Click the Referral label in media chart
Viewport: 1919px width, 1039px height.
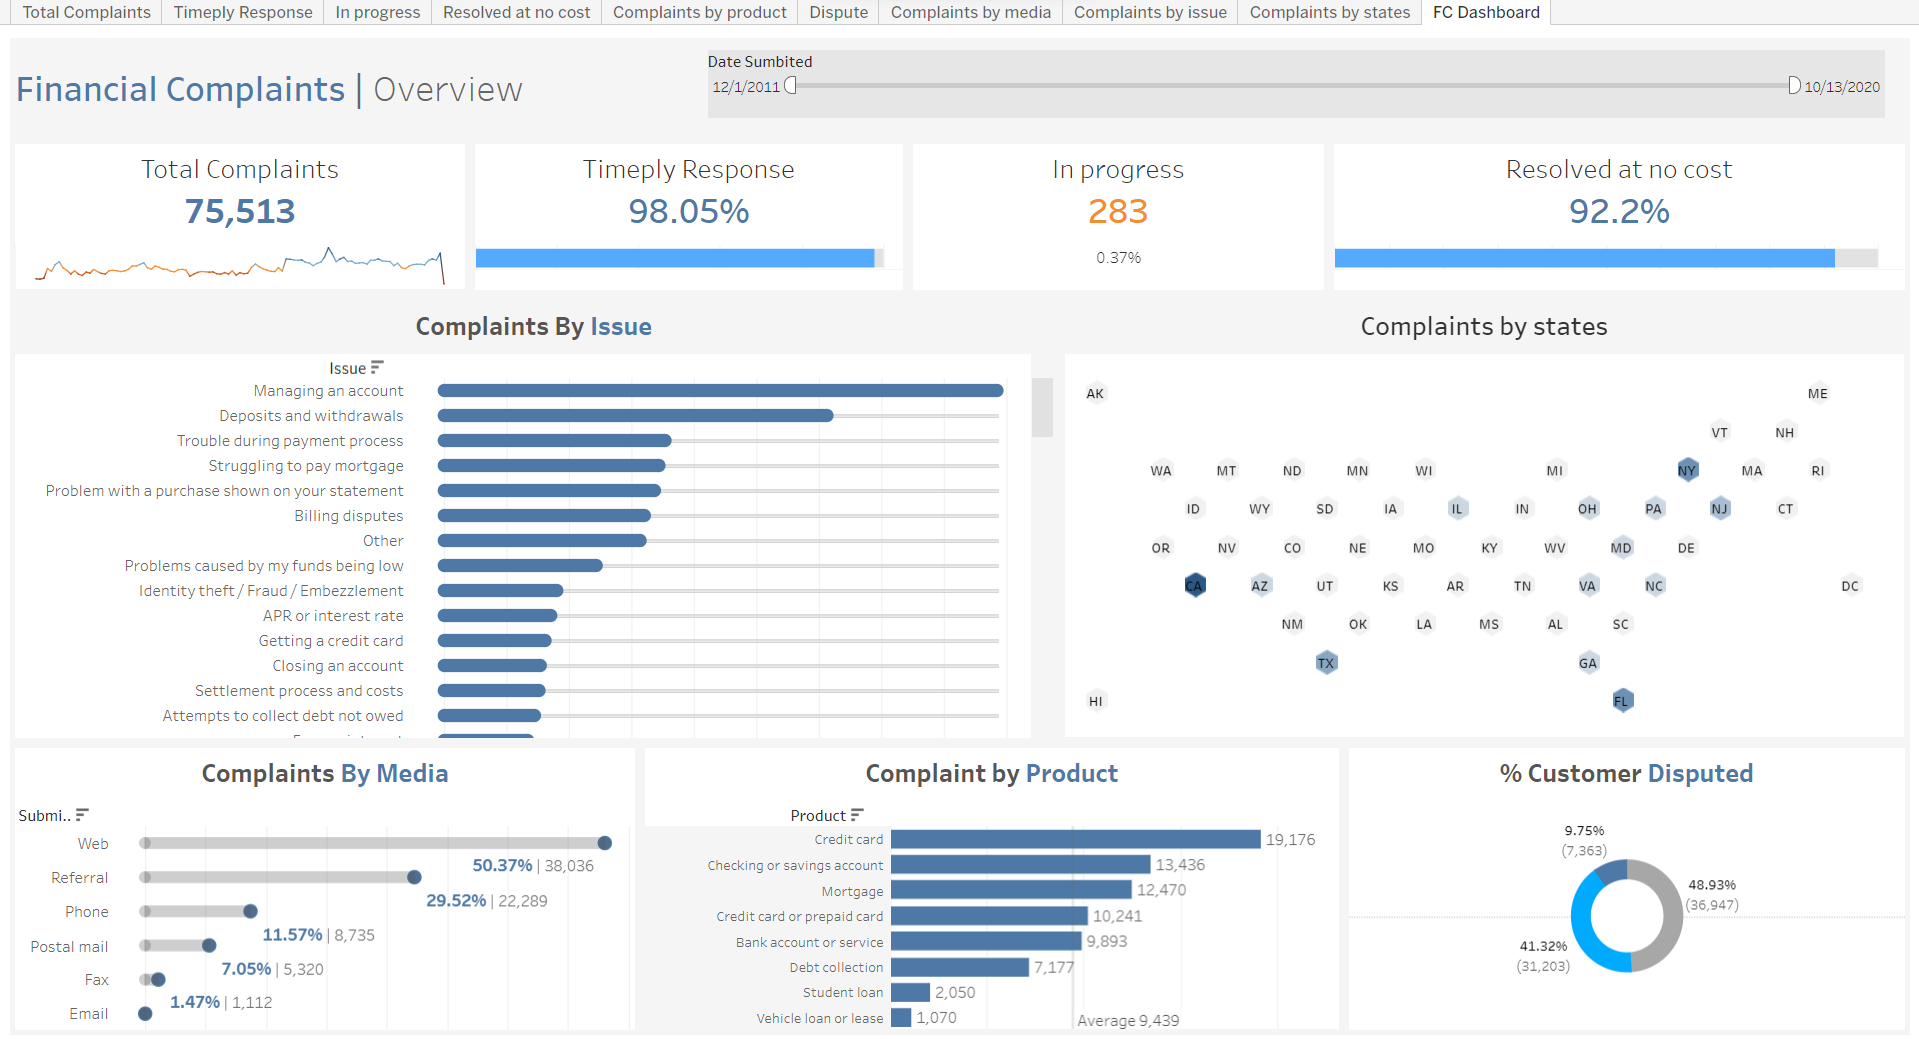(79, 878)
